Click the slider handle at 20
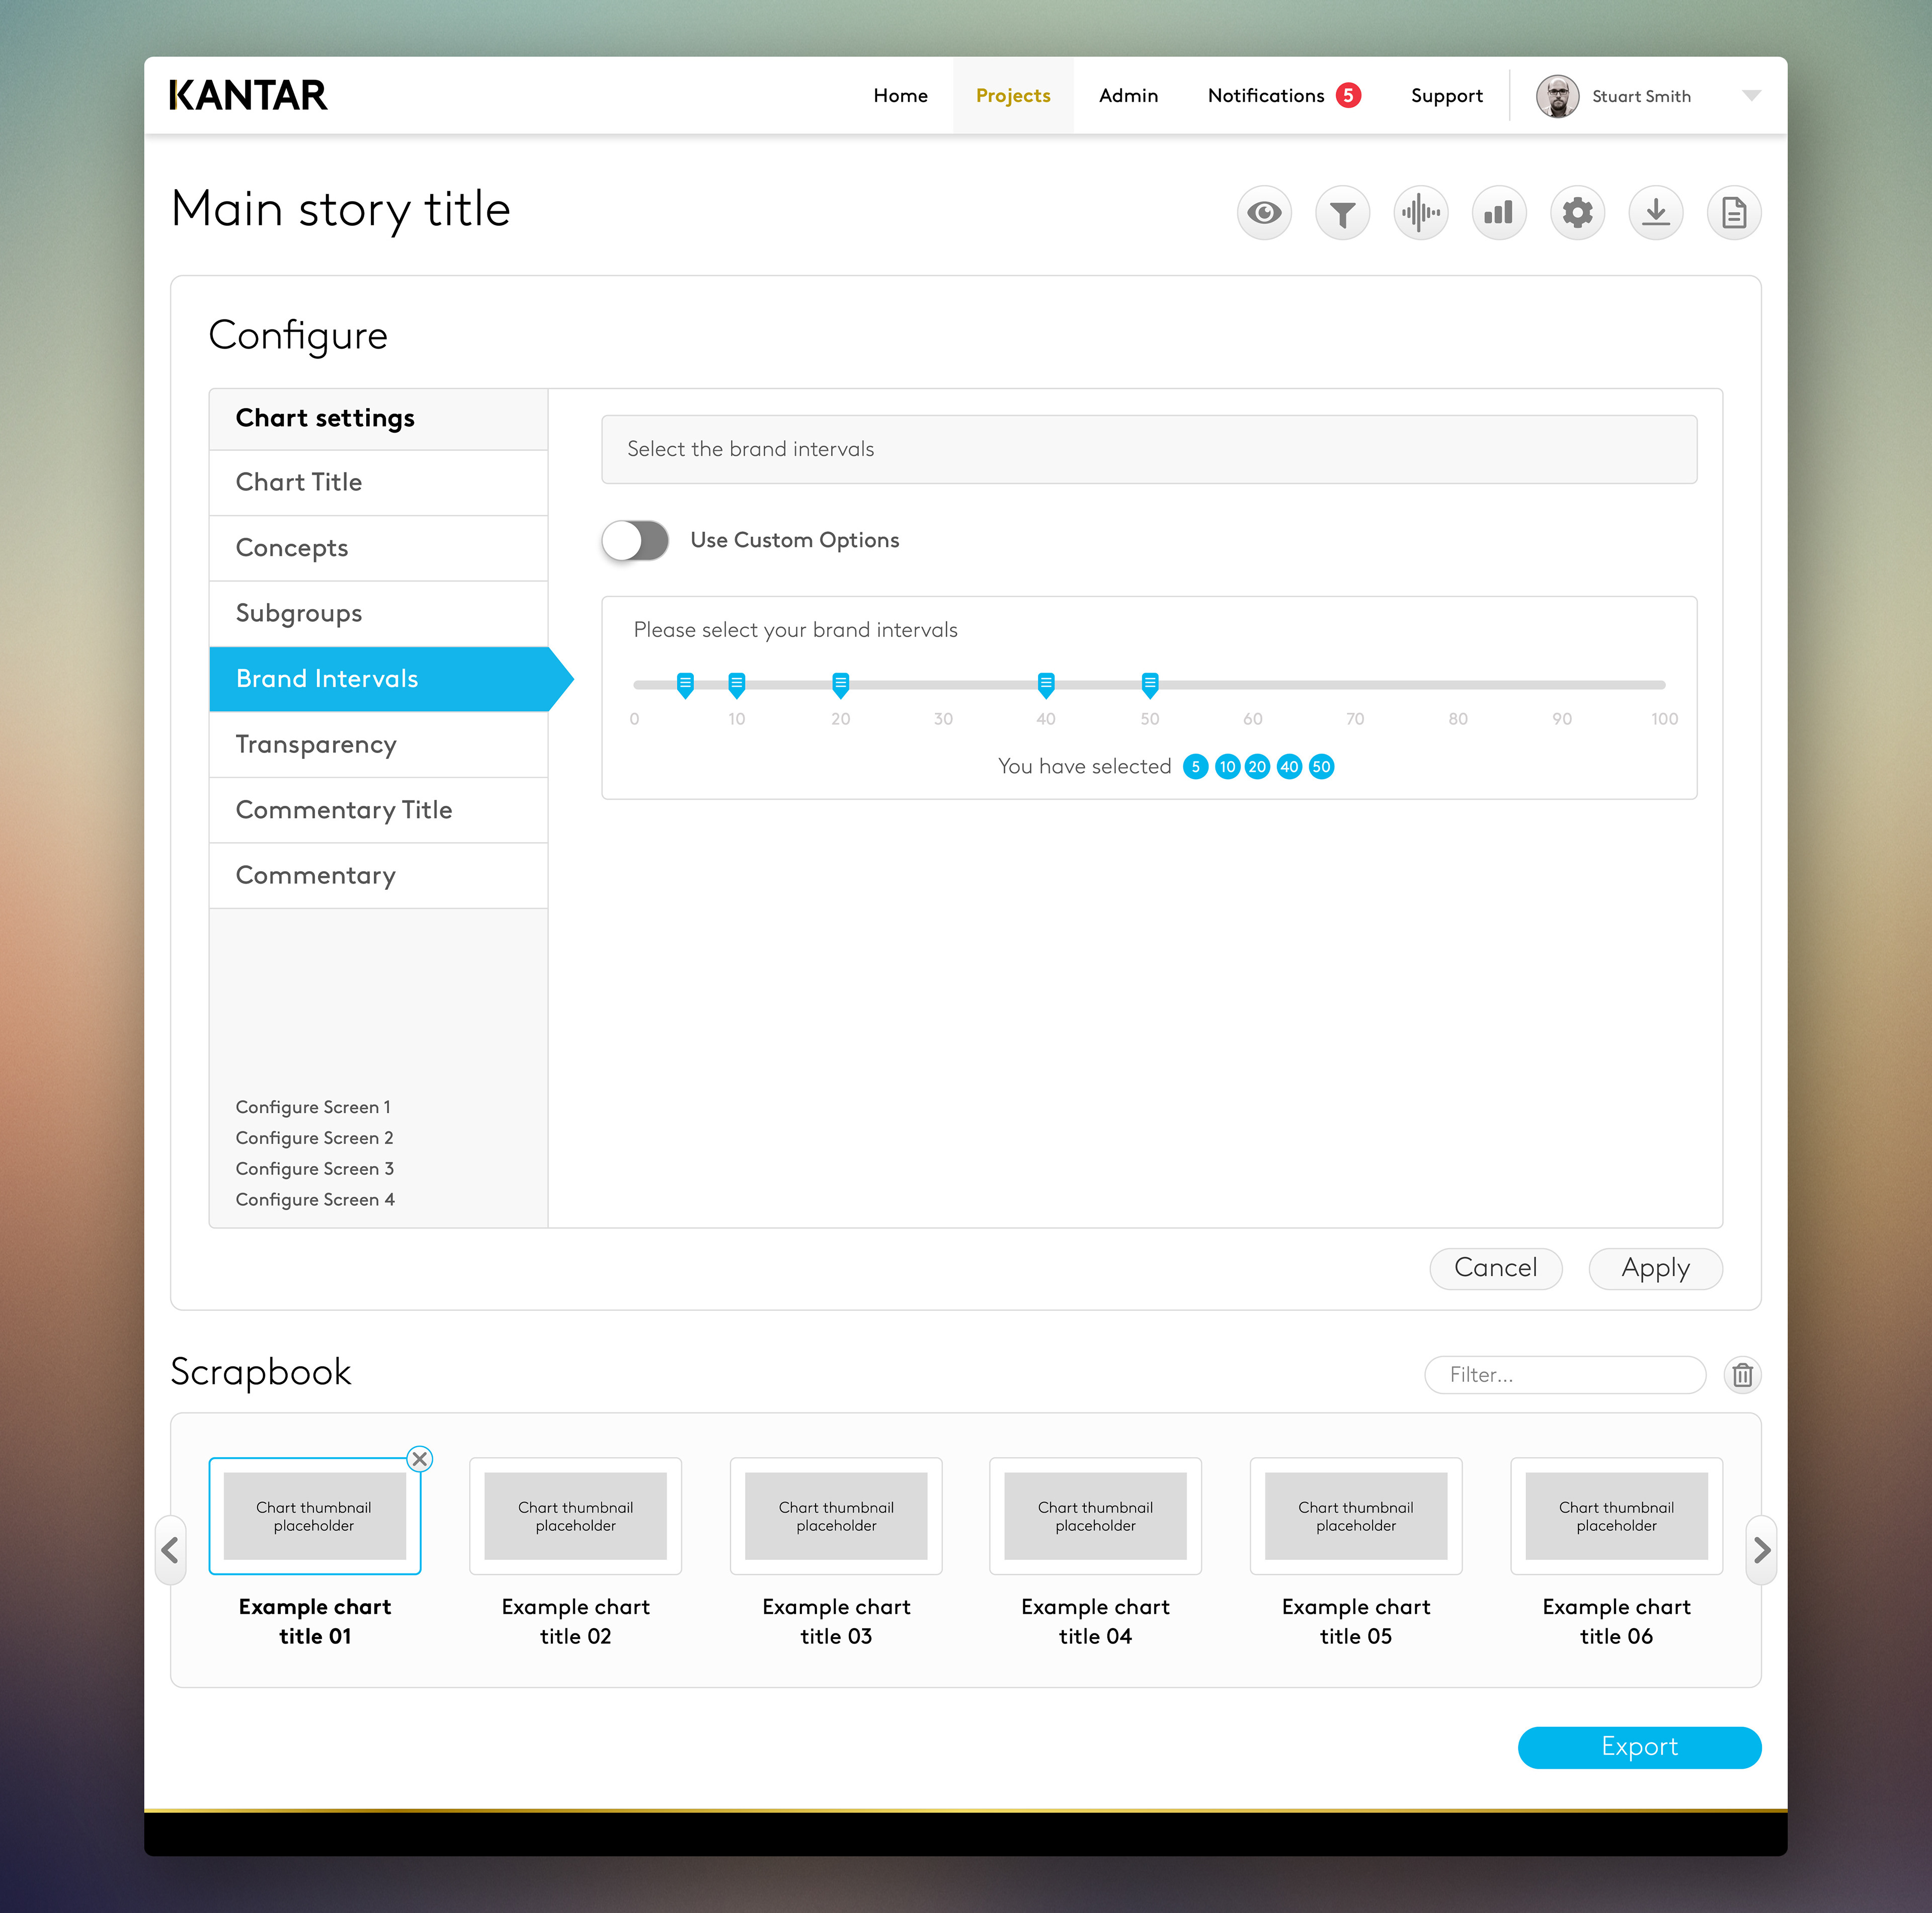Image resolution: width=1932 pixels, height=1913 pixels. click(841, 685)
